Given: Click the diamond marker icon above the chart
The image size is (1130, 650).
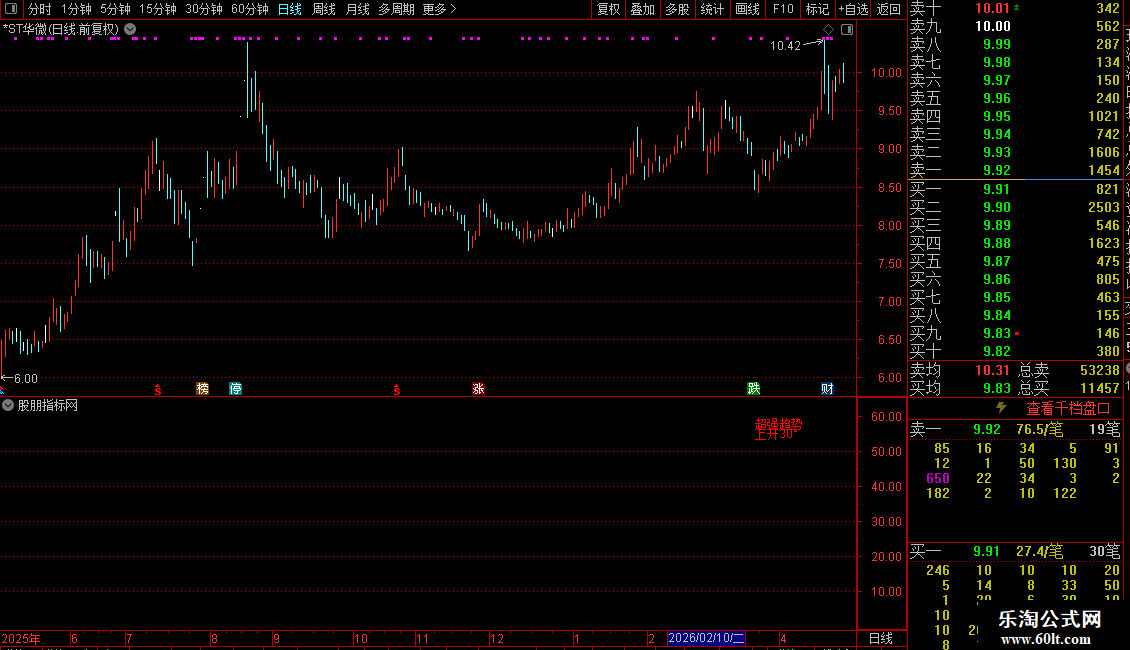Looking at the screenshot, I should (828, 30).
